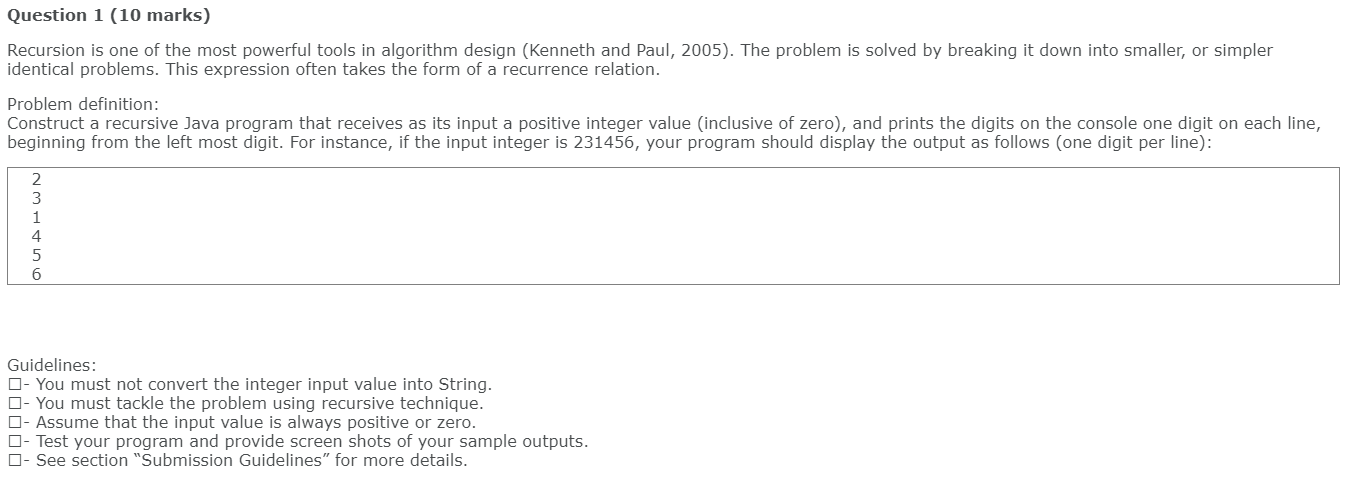Click digit 6 in the output box
This screenshot has height=481, width=1345.
click(x=37, y=274)
